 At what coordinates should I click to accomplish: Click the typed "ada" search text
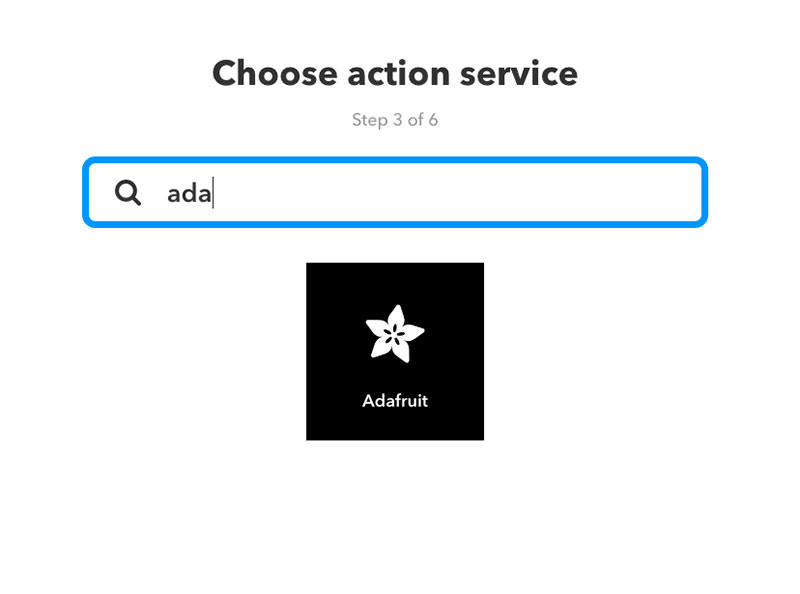tap(188, 193)
